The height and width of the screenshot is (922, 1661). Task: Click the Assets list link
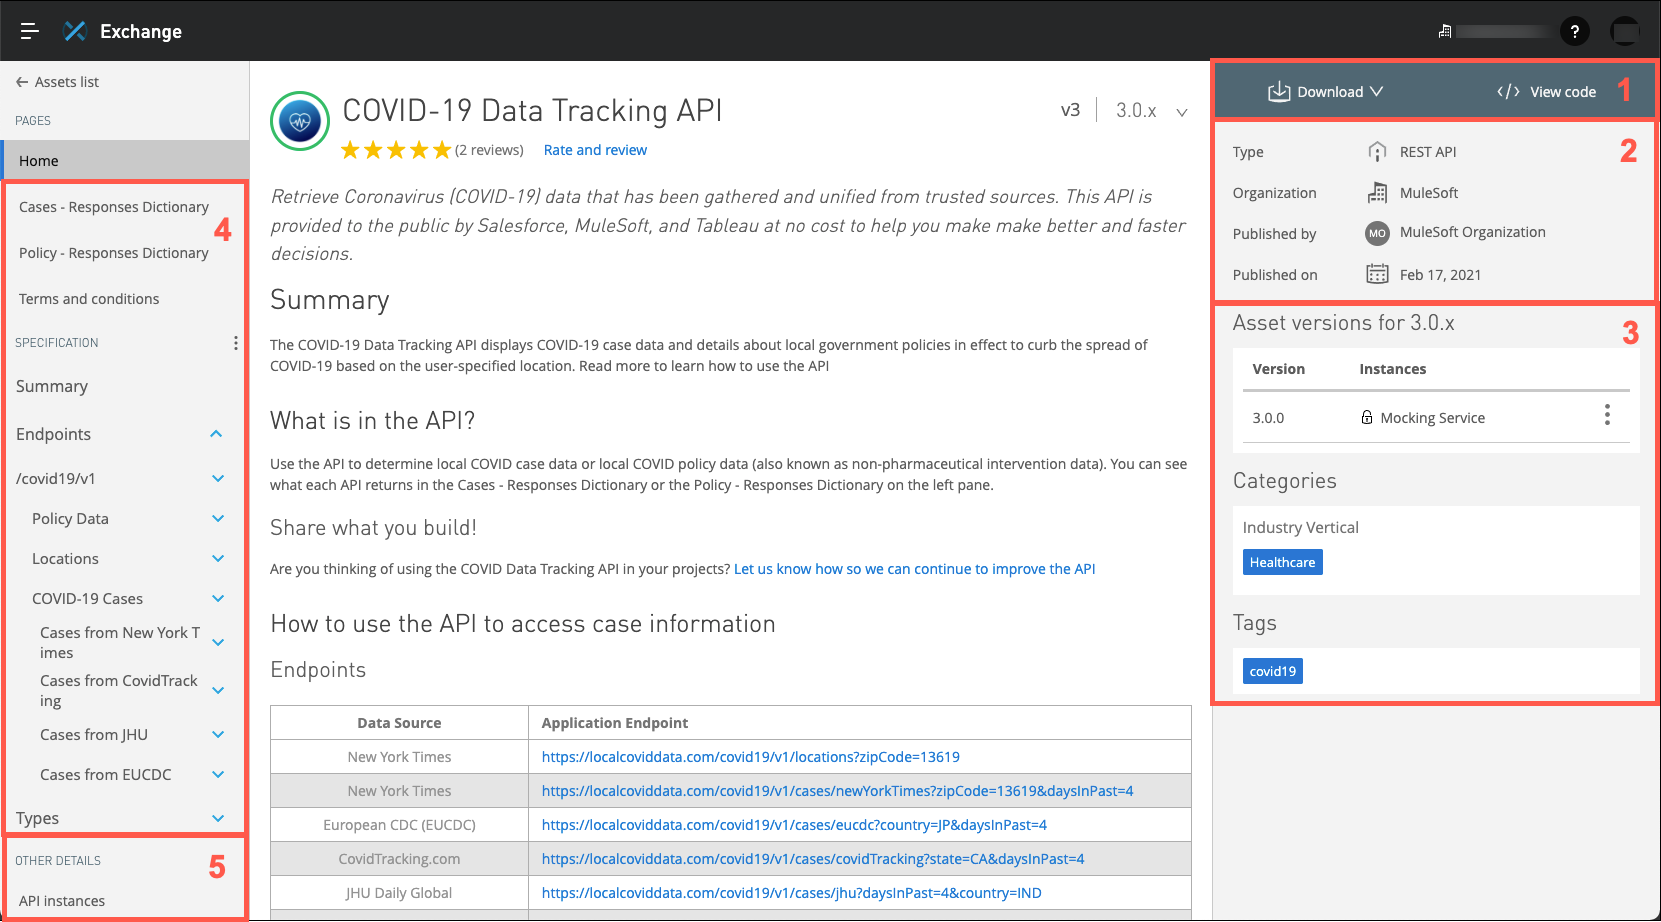(x=67, y=82)
